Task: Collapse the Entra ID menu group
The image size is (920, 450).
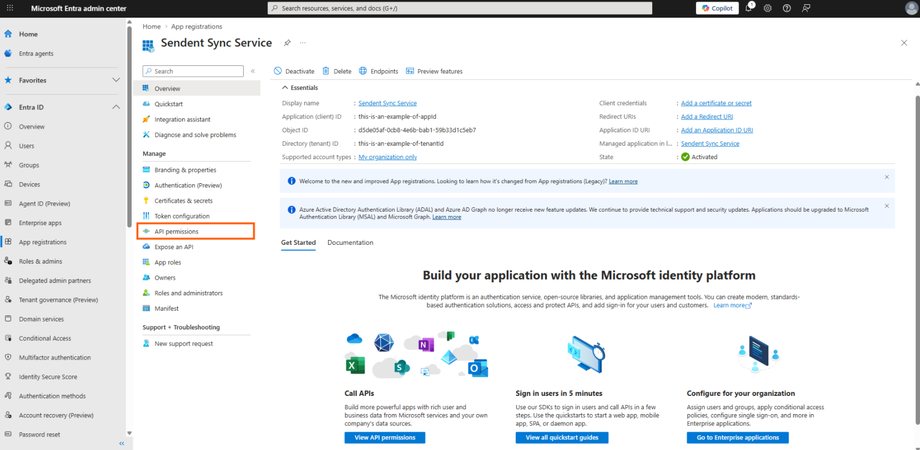Action: 116,107
